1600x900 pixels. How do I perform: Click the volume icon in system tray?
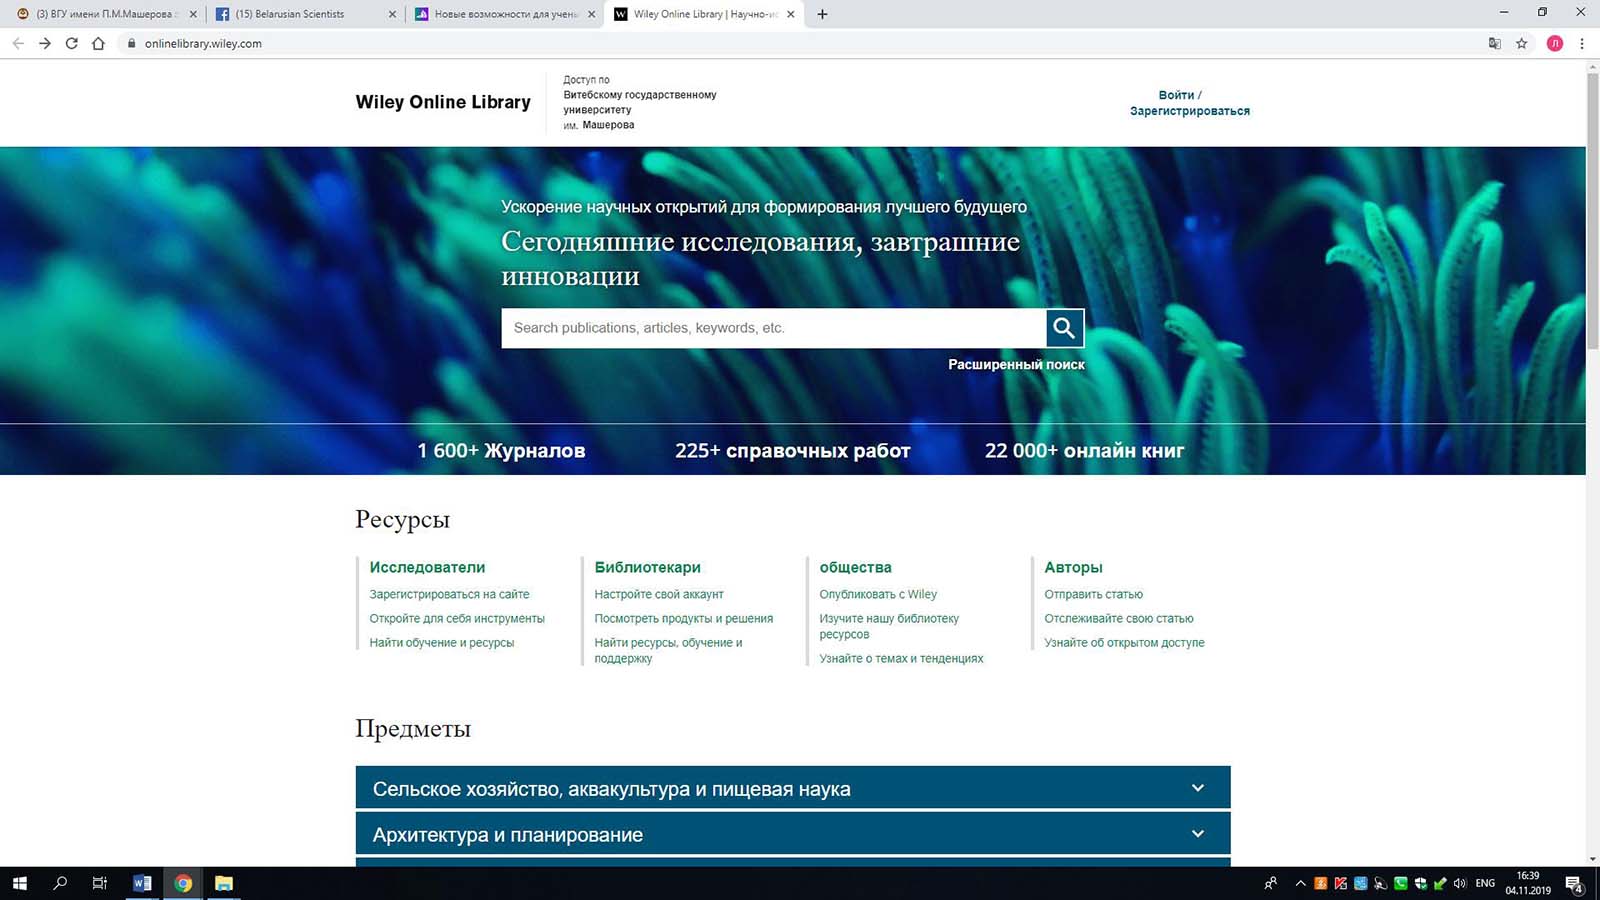1460,884
